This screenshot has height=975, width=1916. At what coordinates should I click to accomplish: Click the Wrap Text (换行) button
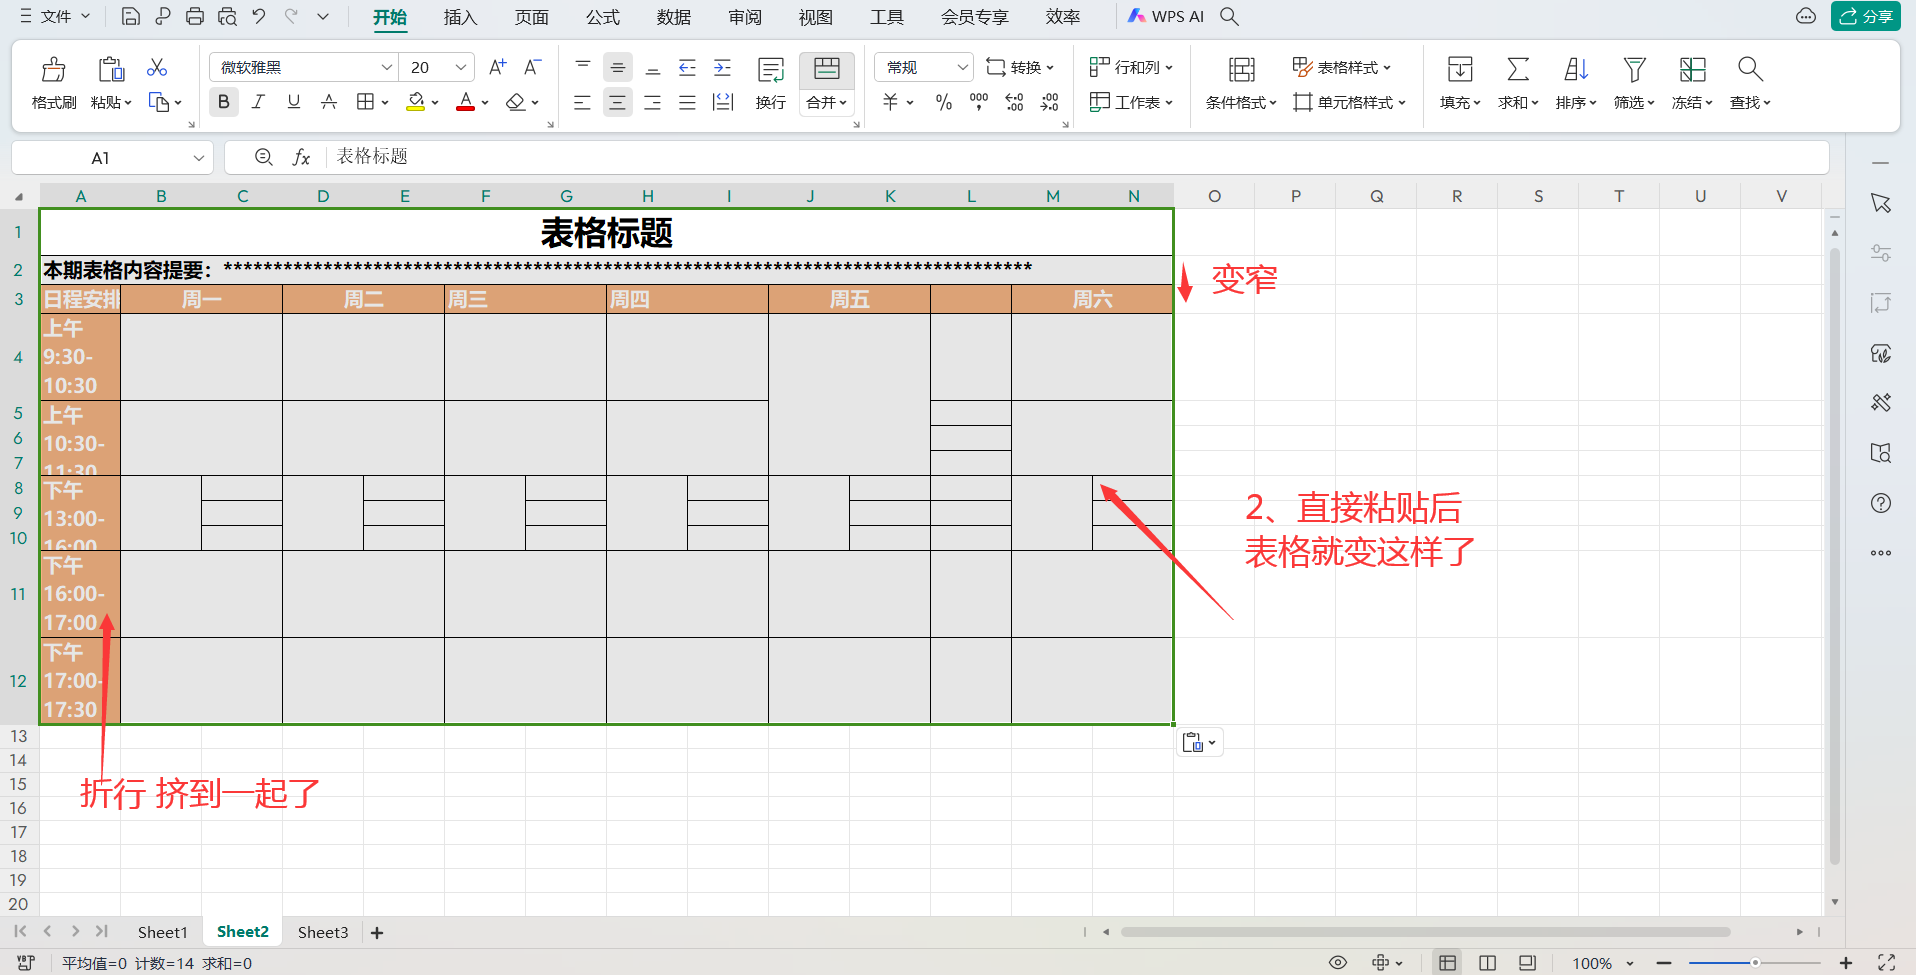(771, 83)
